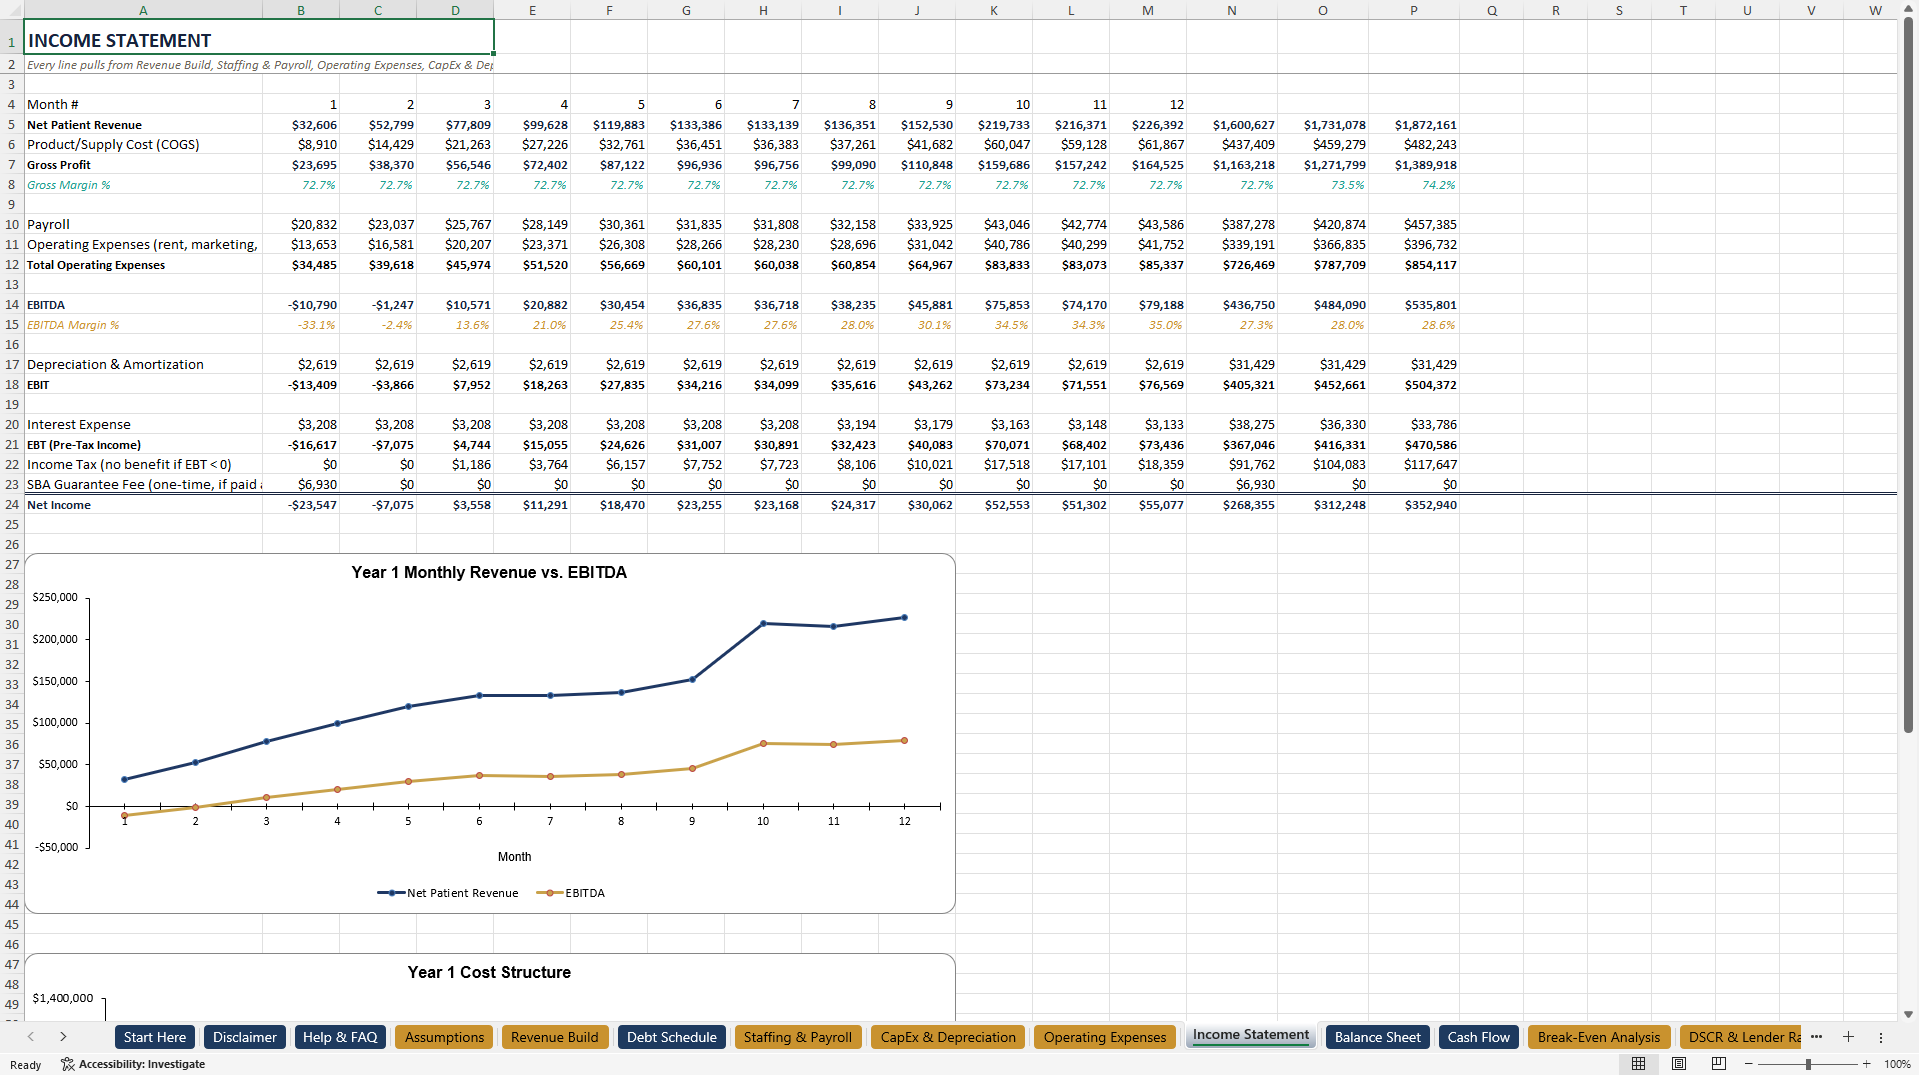This screenshot has height=1075, width=1919.
Task: Click zoom out minus button
Action: (x=1748, y=1064)
